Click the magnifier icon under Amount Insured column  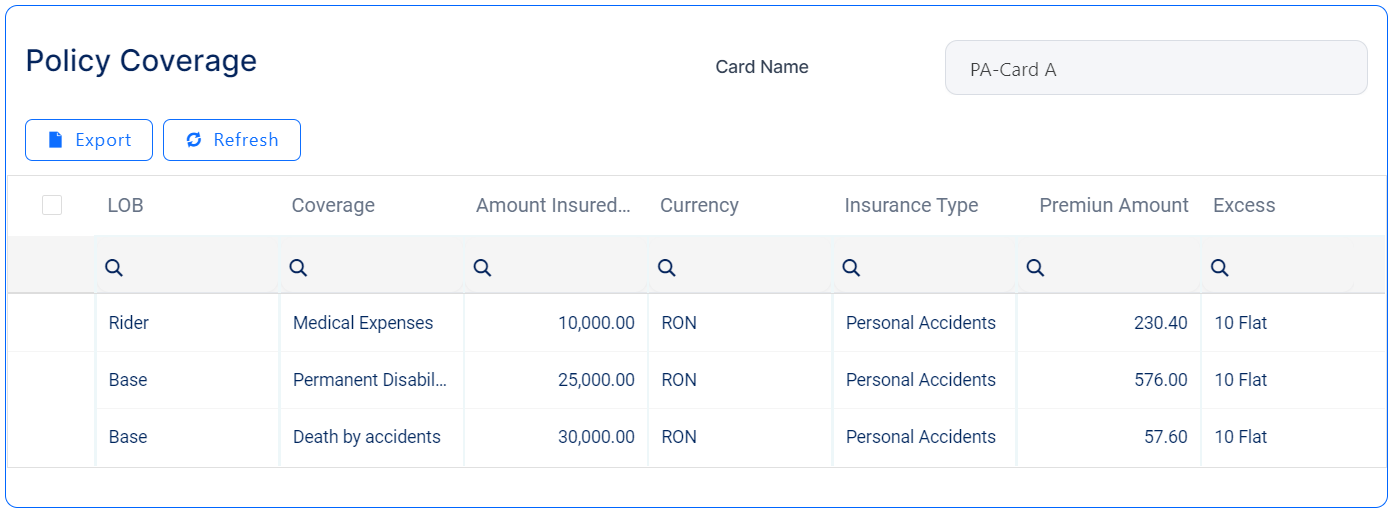point(482,268)
